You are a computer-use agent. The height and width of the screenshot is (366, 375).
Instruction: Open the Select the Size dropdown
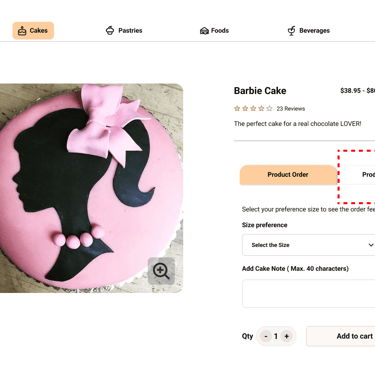308,245
